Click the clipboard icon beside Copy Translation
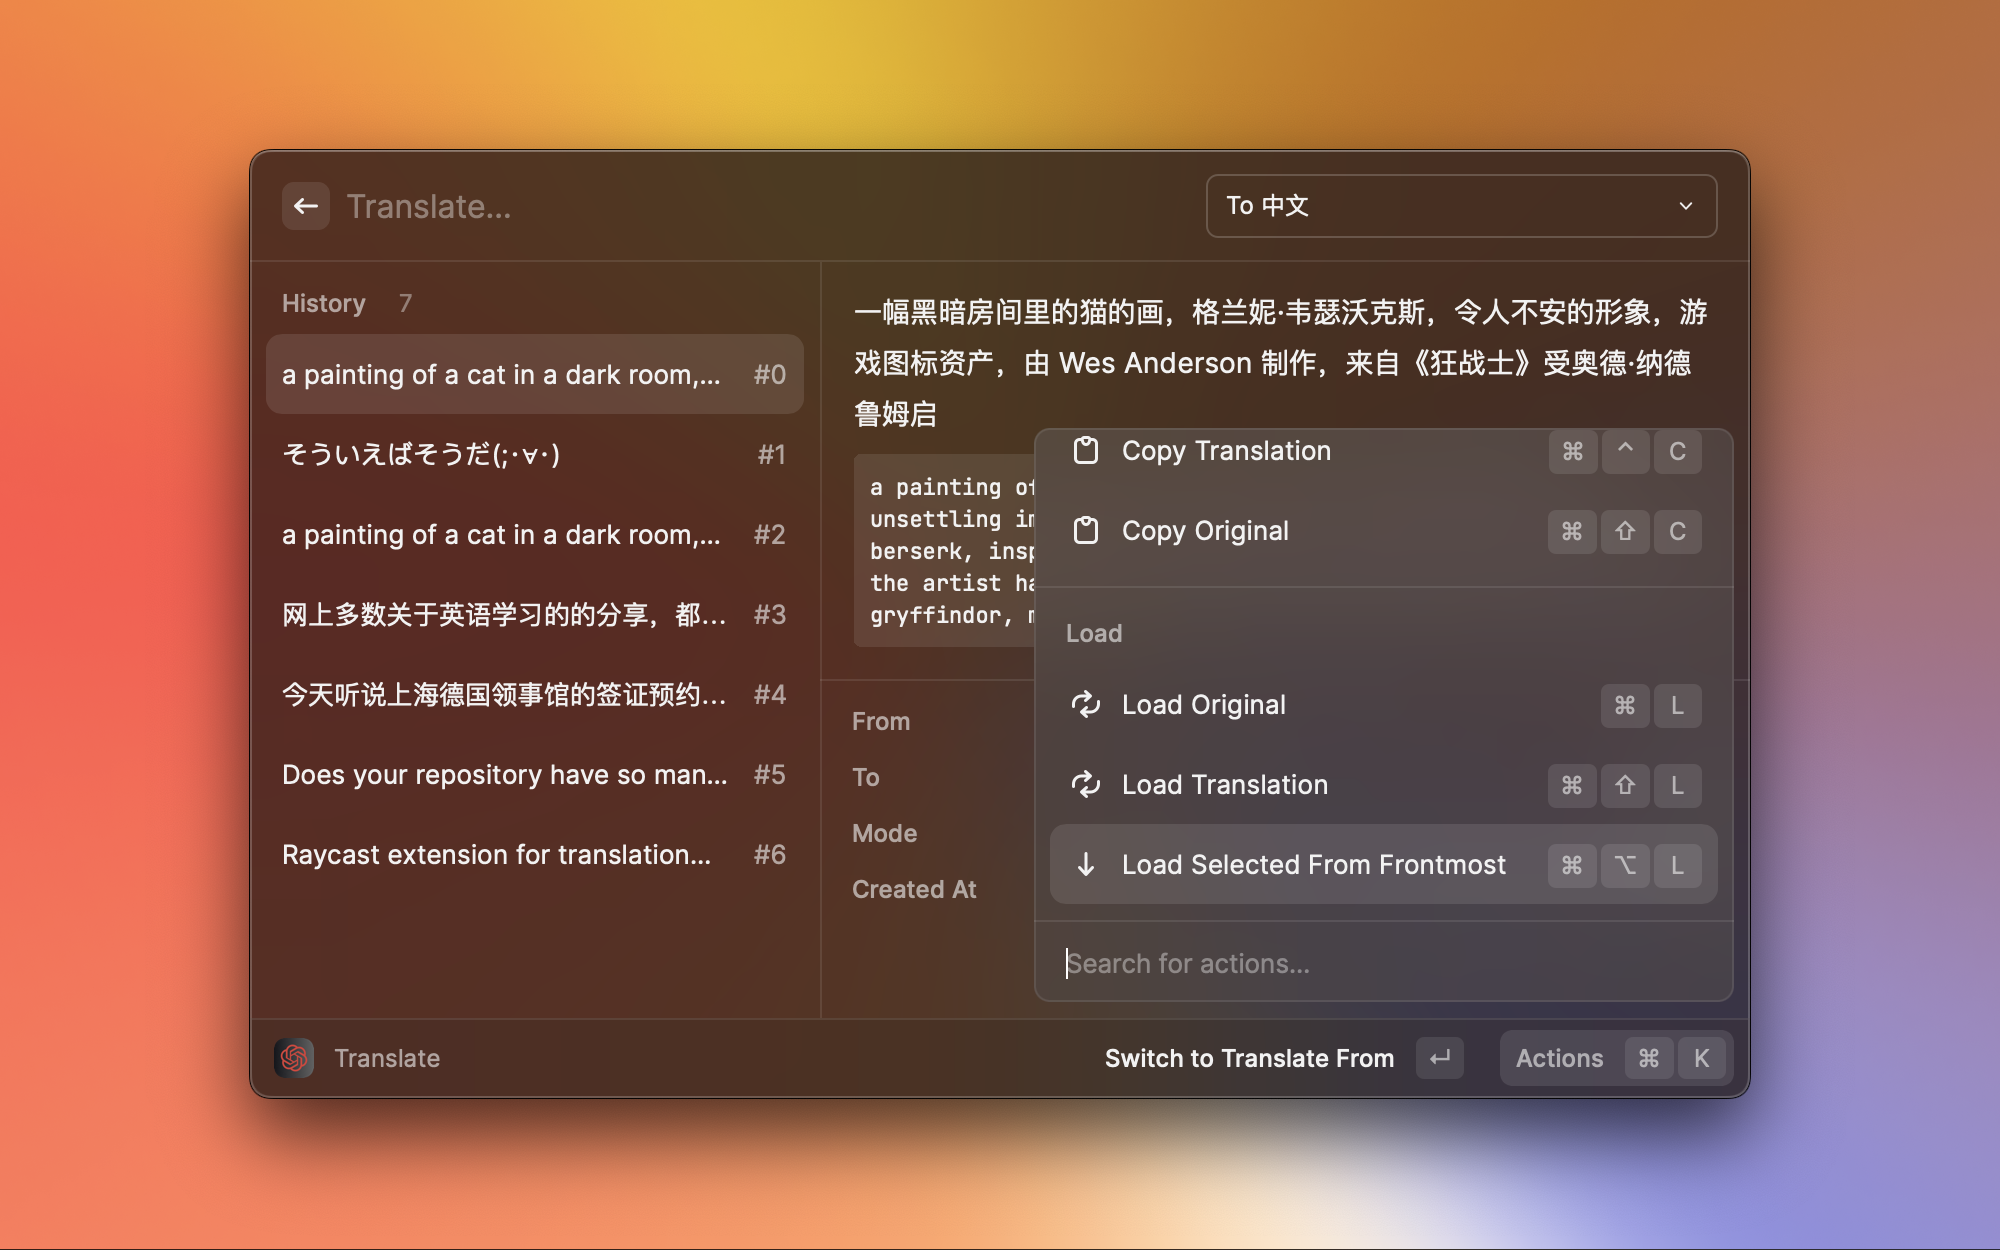The width and height of the screenshot is (2000, 1250). coord(1086,451)
